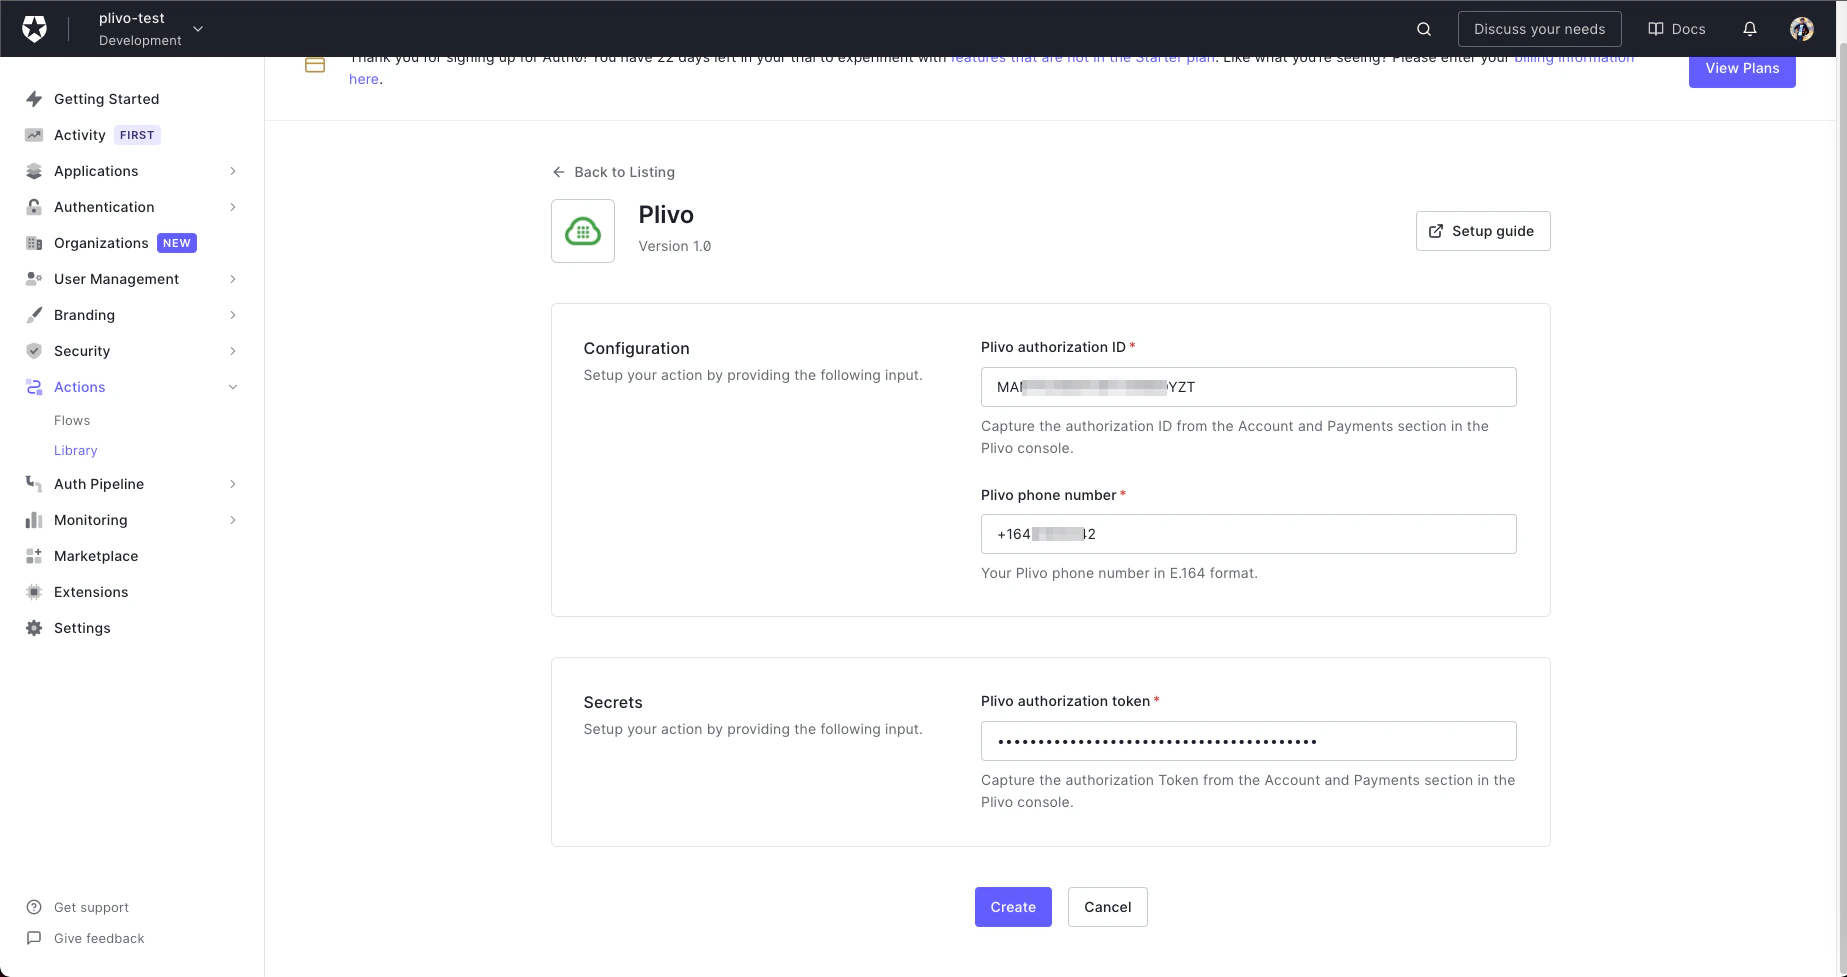
Task: Click the Organizations building icon
Action: click(x=34, y=243)
